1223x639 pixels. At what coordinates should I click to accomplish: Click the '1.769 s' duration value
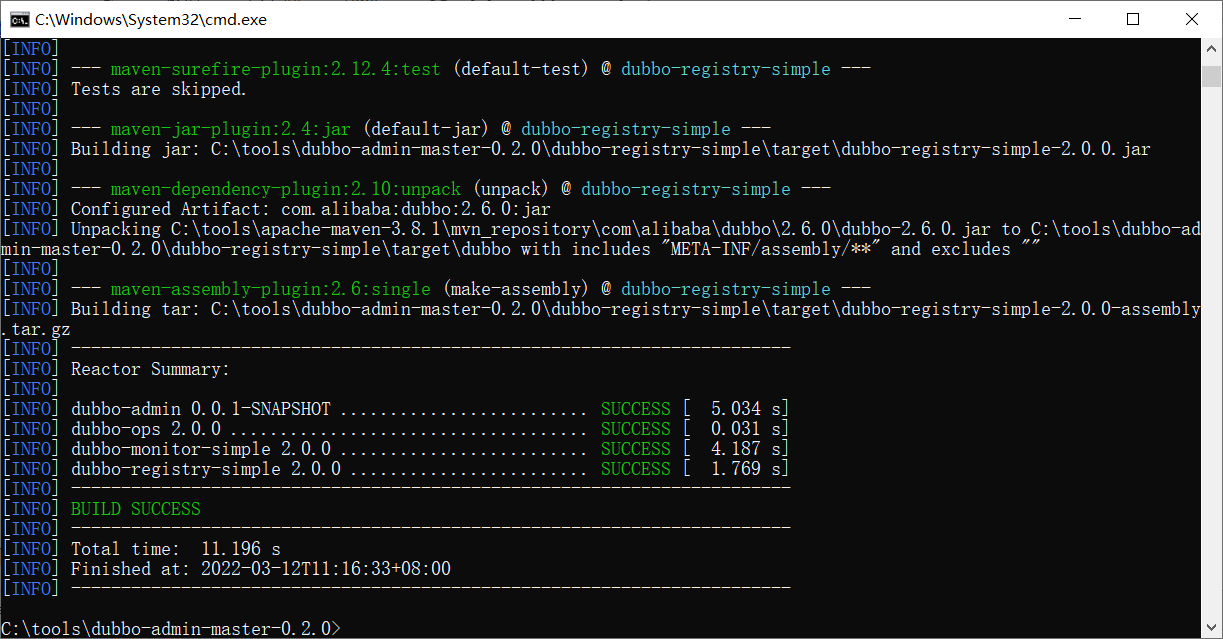click(x=744, y=469)
